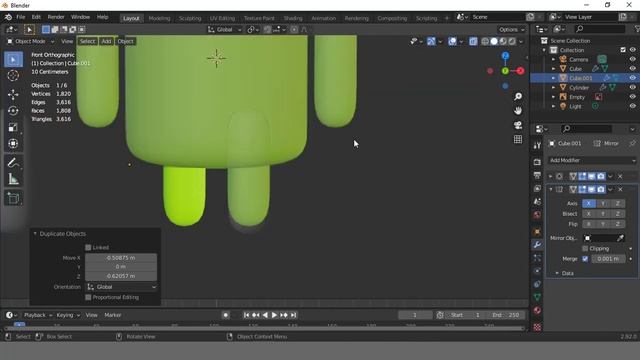Enable Linked checkbox in Duplicate Objects
Image resolution: width=640 pixels, height=360 pixels.
88,247
